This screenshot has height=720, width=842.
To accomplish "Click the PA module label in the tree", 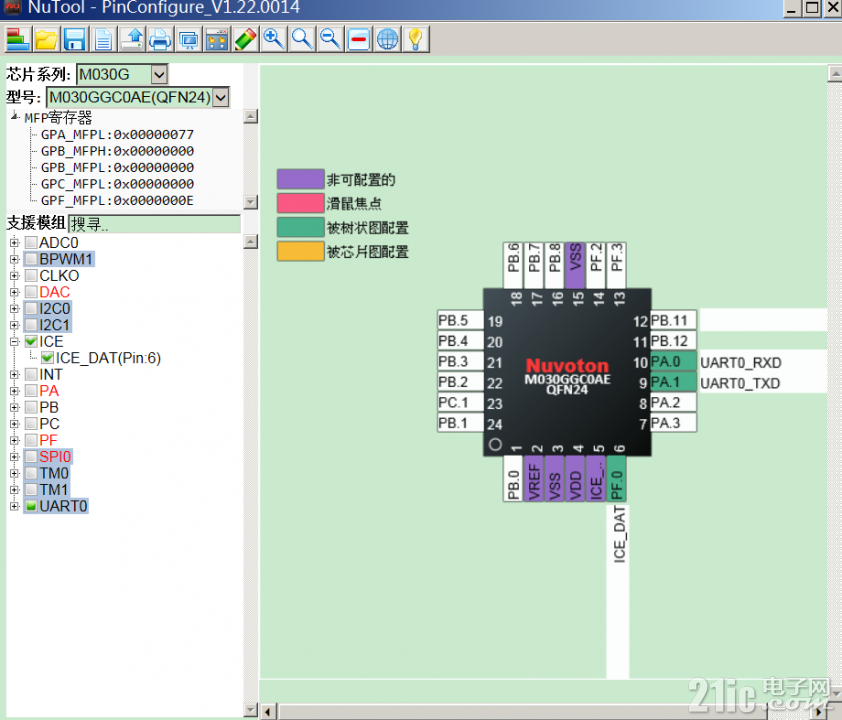I will [49, 391].
